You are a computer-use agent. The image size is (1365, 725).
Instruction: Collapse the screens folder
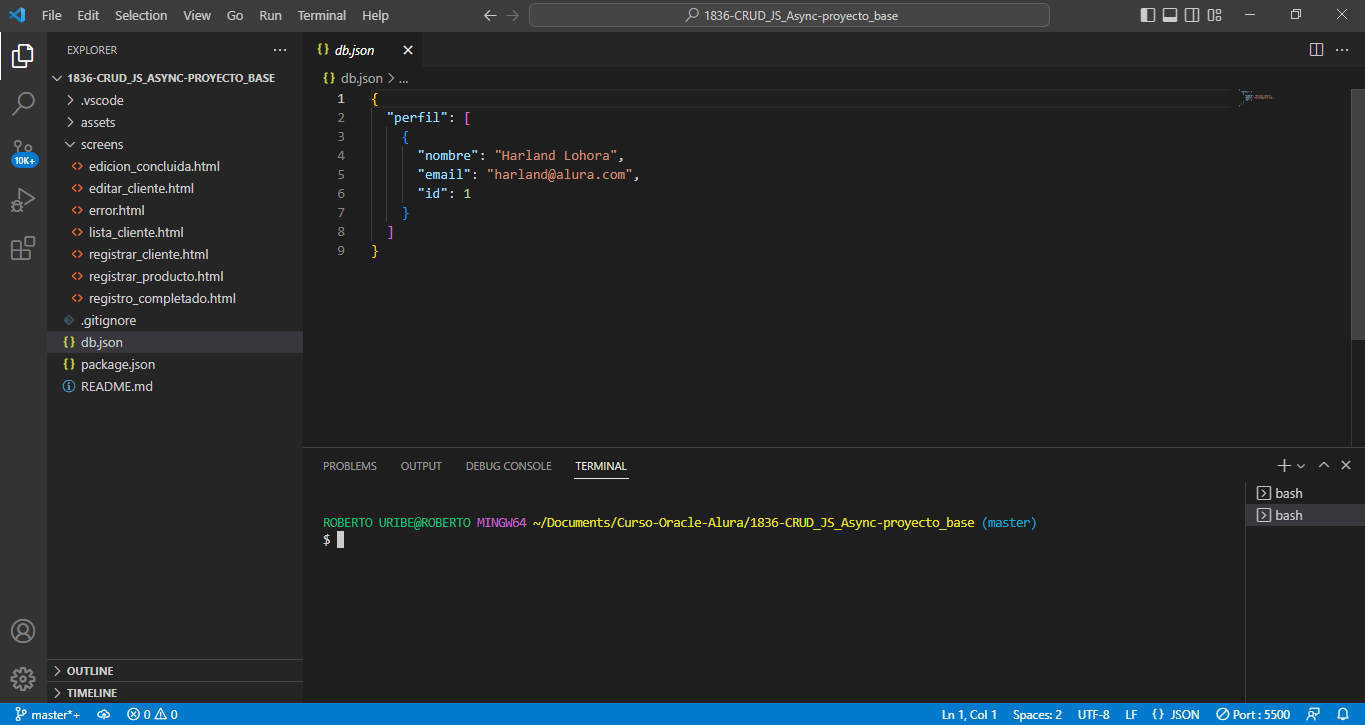point(175,144)
